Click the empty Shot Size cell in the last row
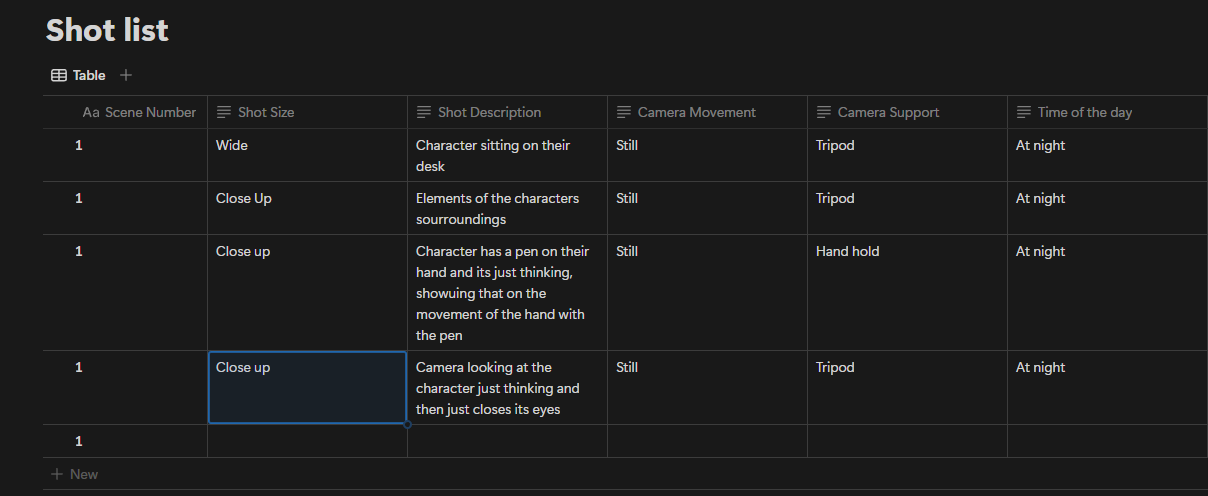The image size is (1208, 496). [x=307, y=441]
